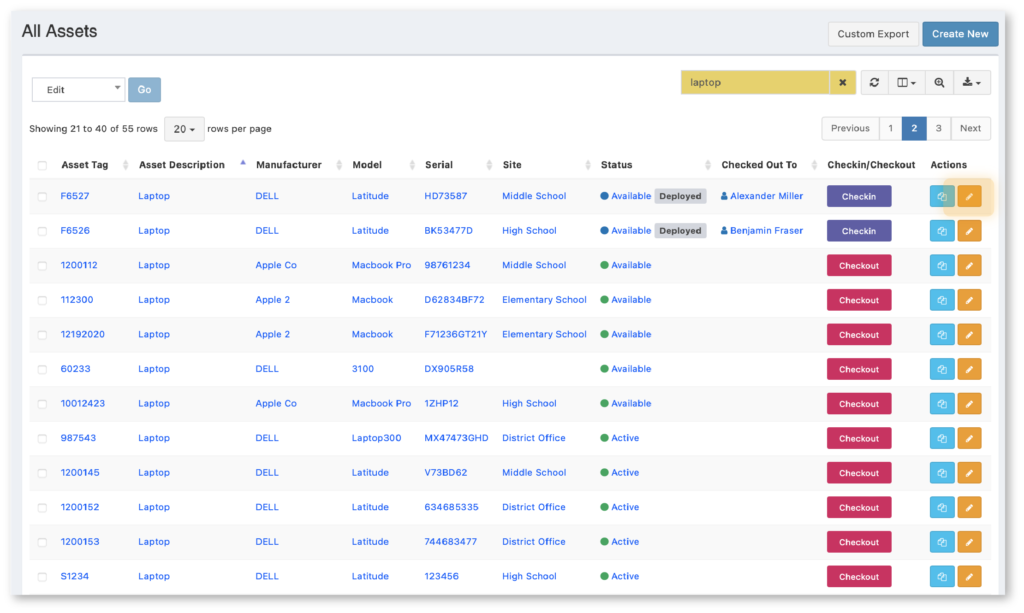The height and width of the screenshot is (613, 1024).
Task: Click the edit pencil for asset S1234
Action: tap(969, 577)
